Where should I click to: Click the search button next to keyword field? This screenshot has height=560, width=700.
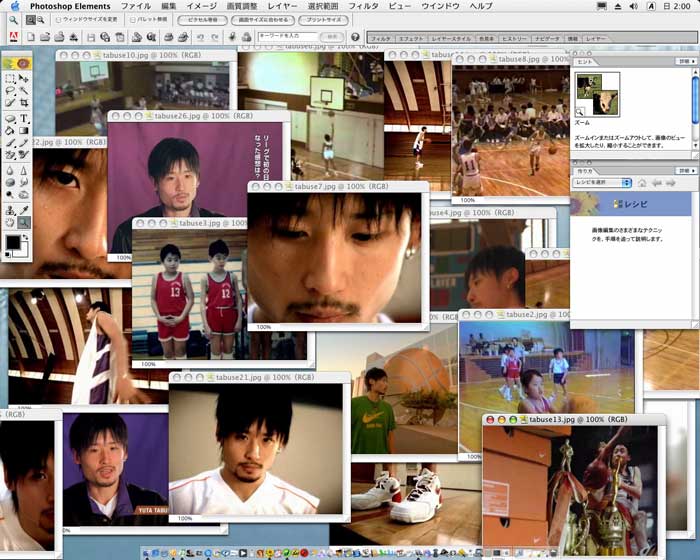click(332, 37)
